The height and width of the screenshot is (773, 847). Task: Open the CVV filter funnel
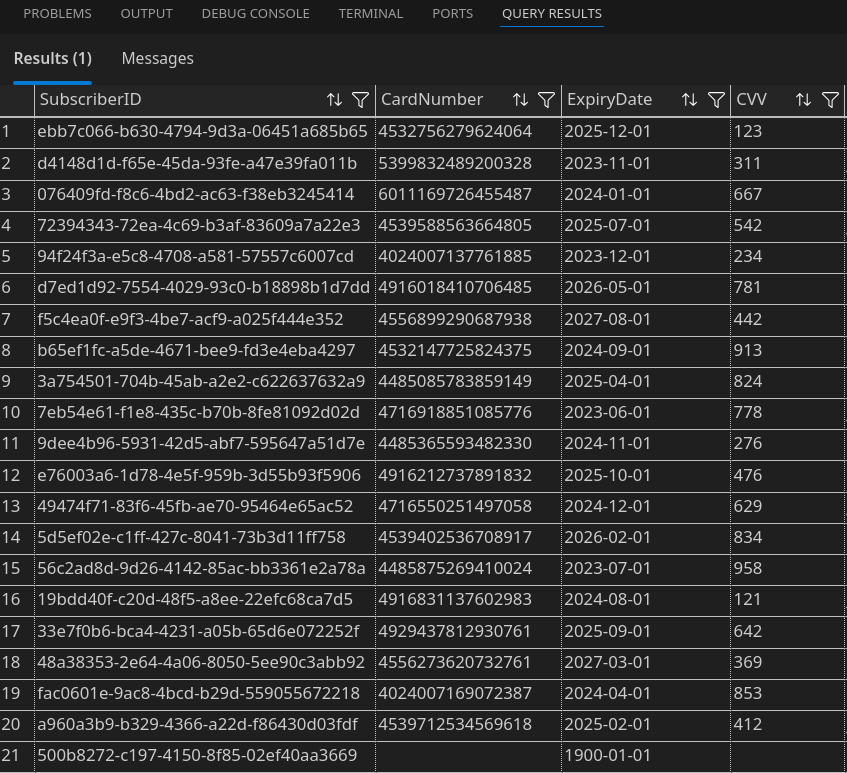pos(831,99)
